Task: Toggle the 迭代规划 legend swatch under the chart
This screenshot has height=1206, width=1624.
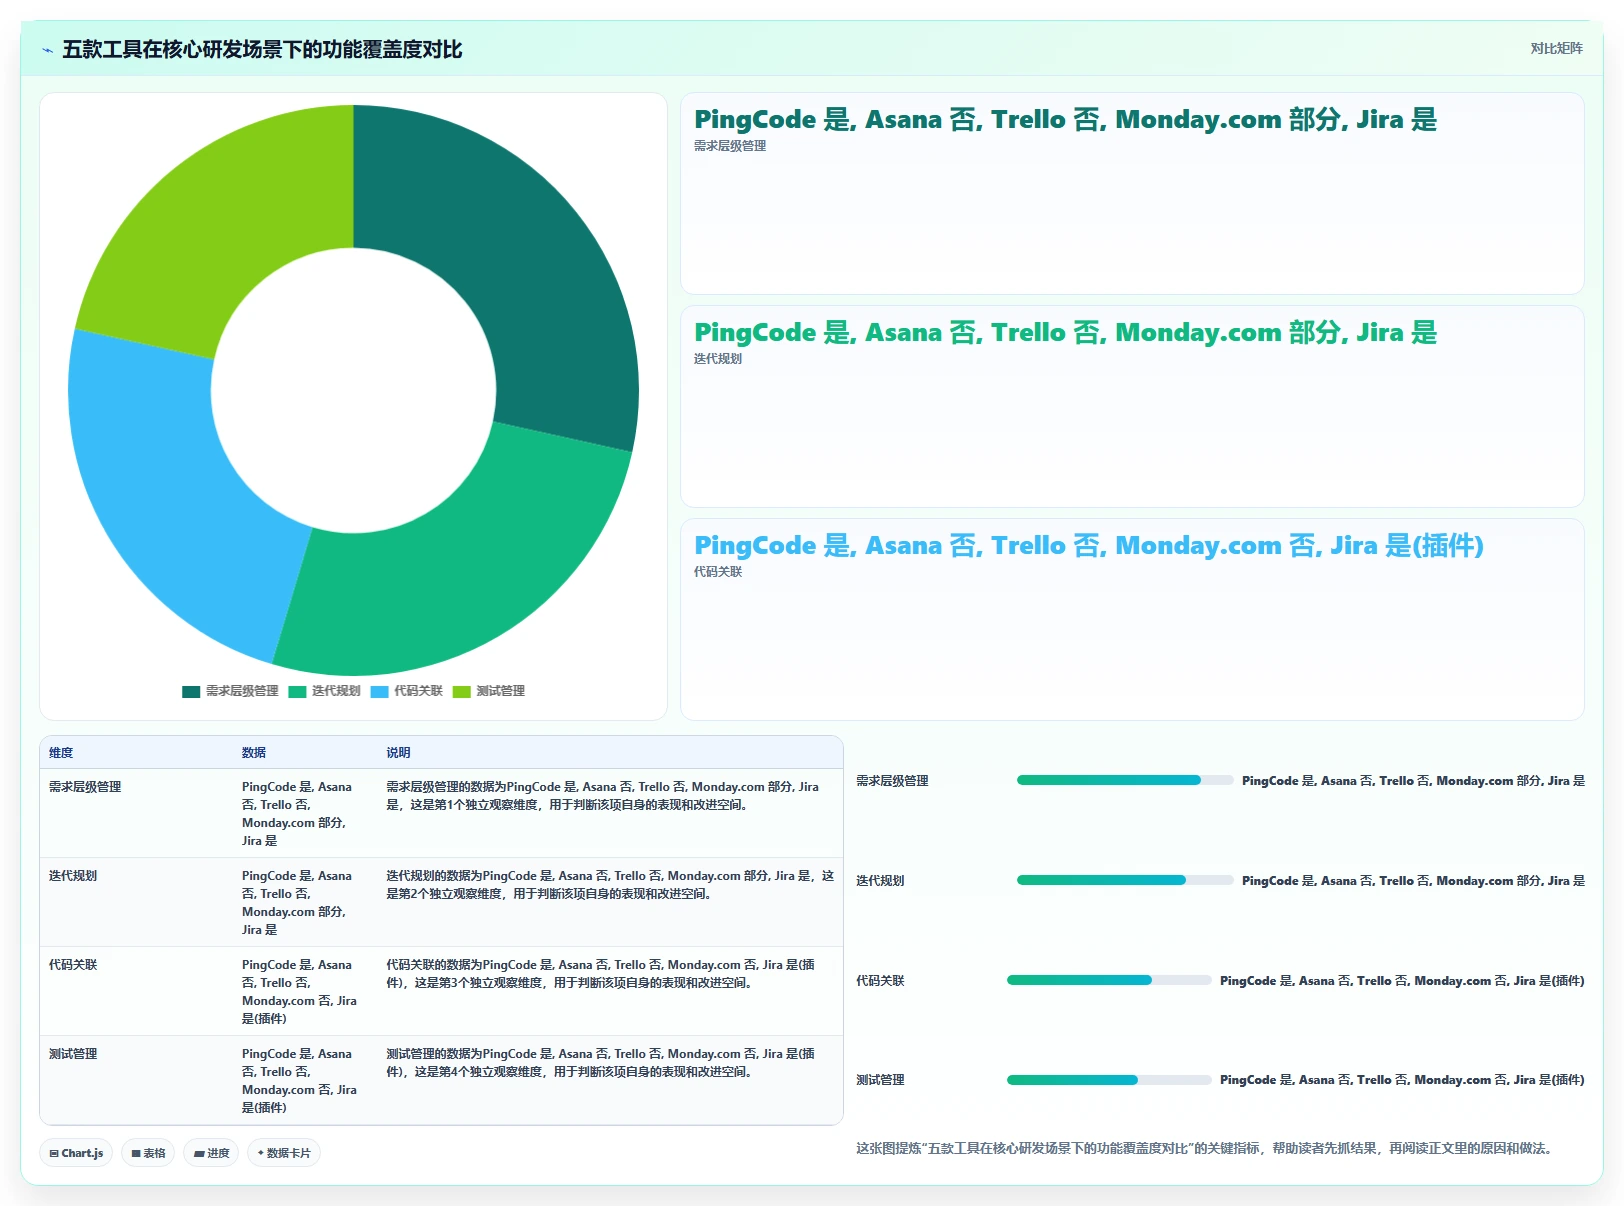Action: (297, 691)
